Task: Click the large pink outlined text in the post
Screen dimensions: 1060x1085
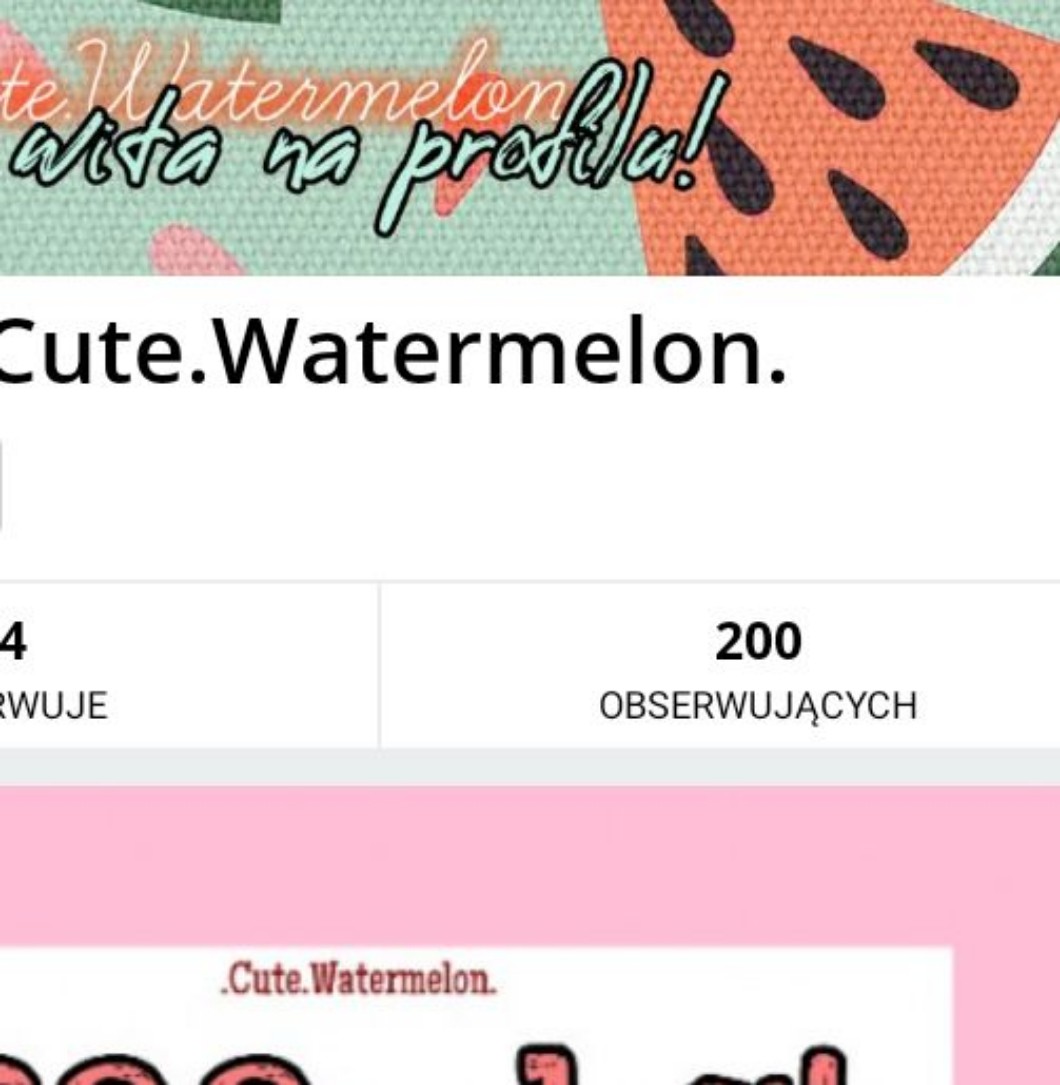Action: [422, 1066]
